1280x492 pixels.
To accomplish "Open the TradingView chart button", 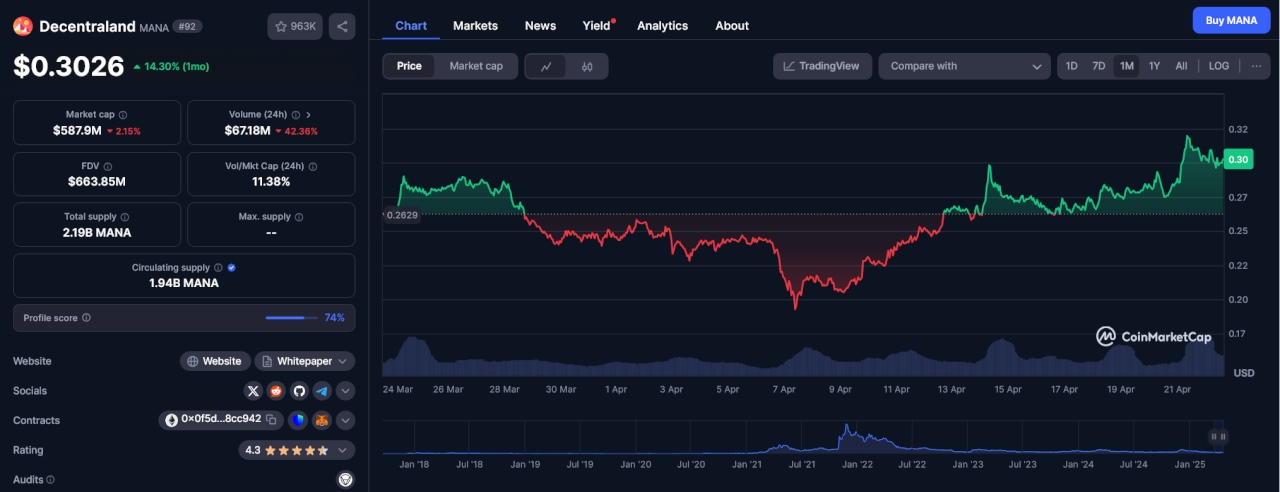I will [x=822, y=66].
